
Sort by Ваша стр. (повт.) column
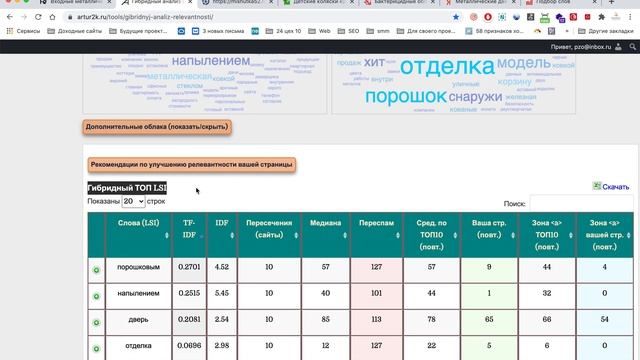coord(489,235)
